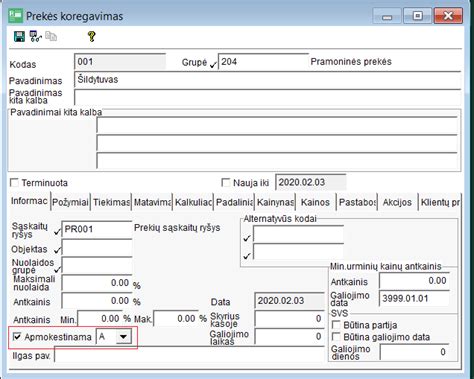Open lookup checkmark beside Sąskaitų ryšys
Screen dimensions: 474x379
(x=57, y=231)
